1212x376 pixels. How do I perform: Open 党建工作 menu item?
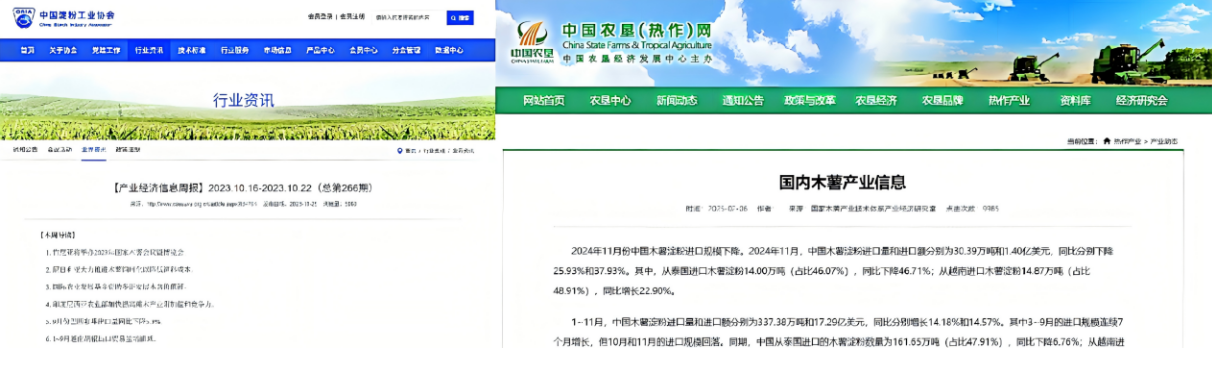[105, 50]
